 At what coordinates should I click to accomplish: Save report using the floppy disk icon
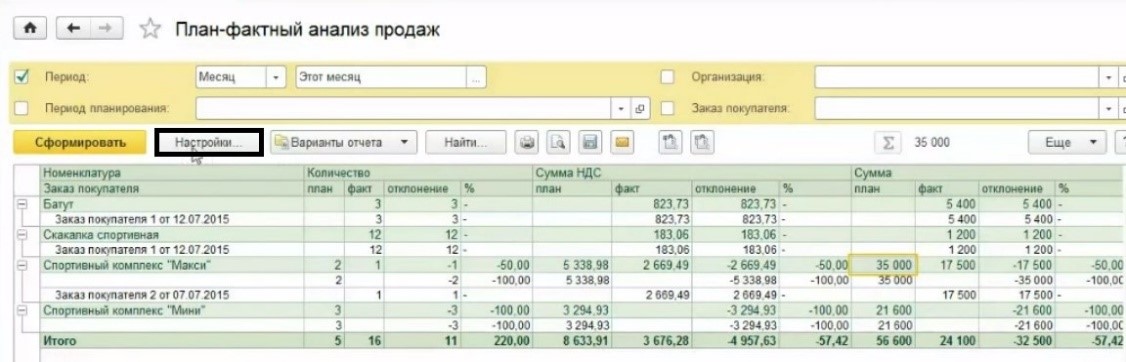[590, 142]
